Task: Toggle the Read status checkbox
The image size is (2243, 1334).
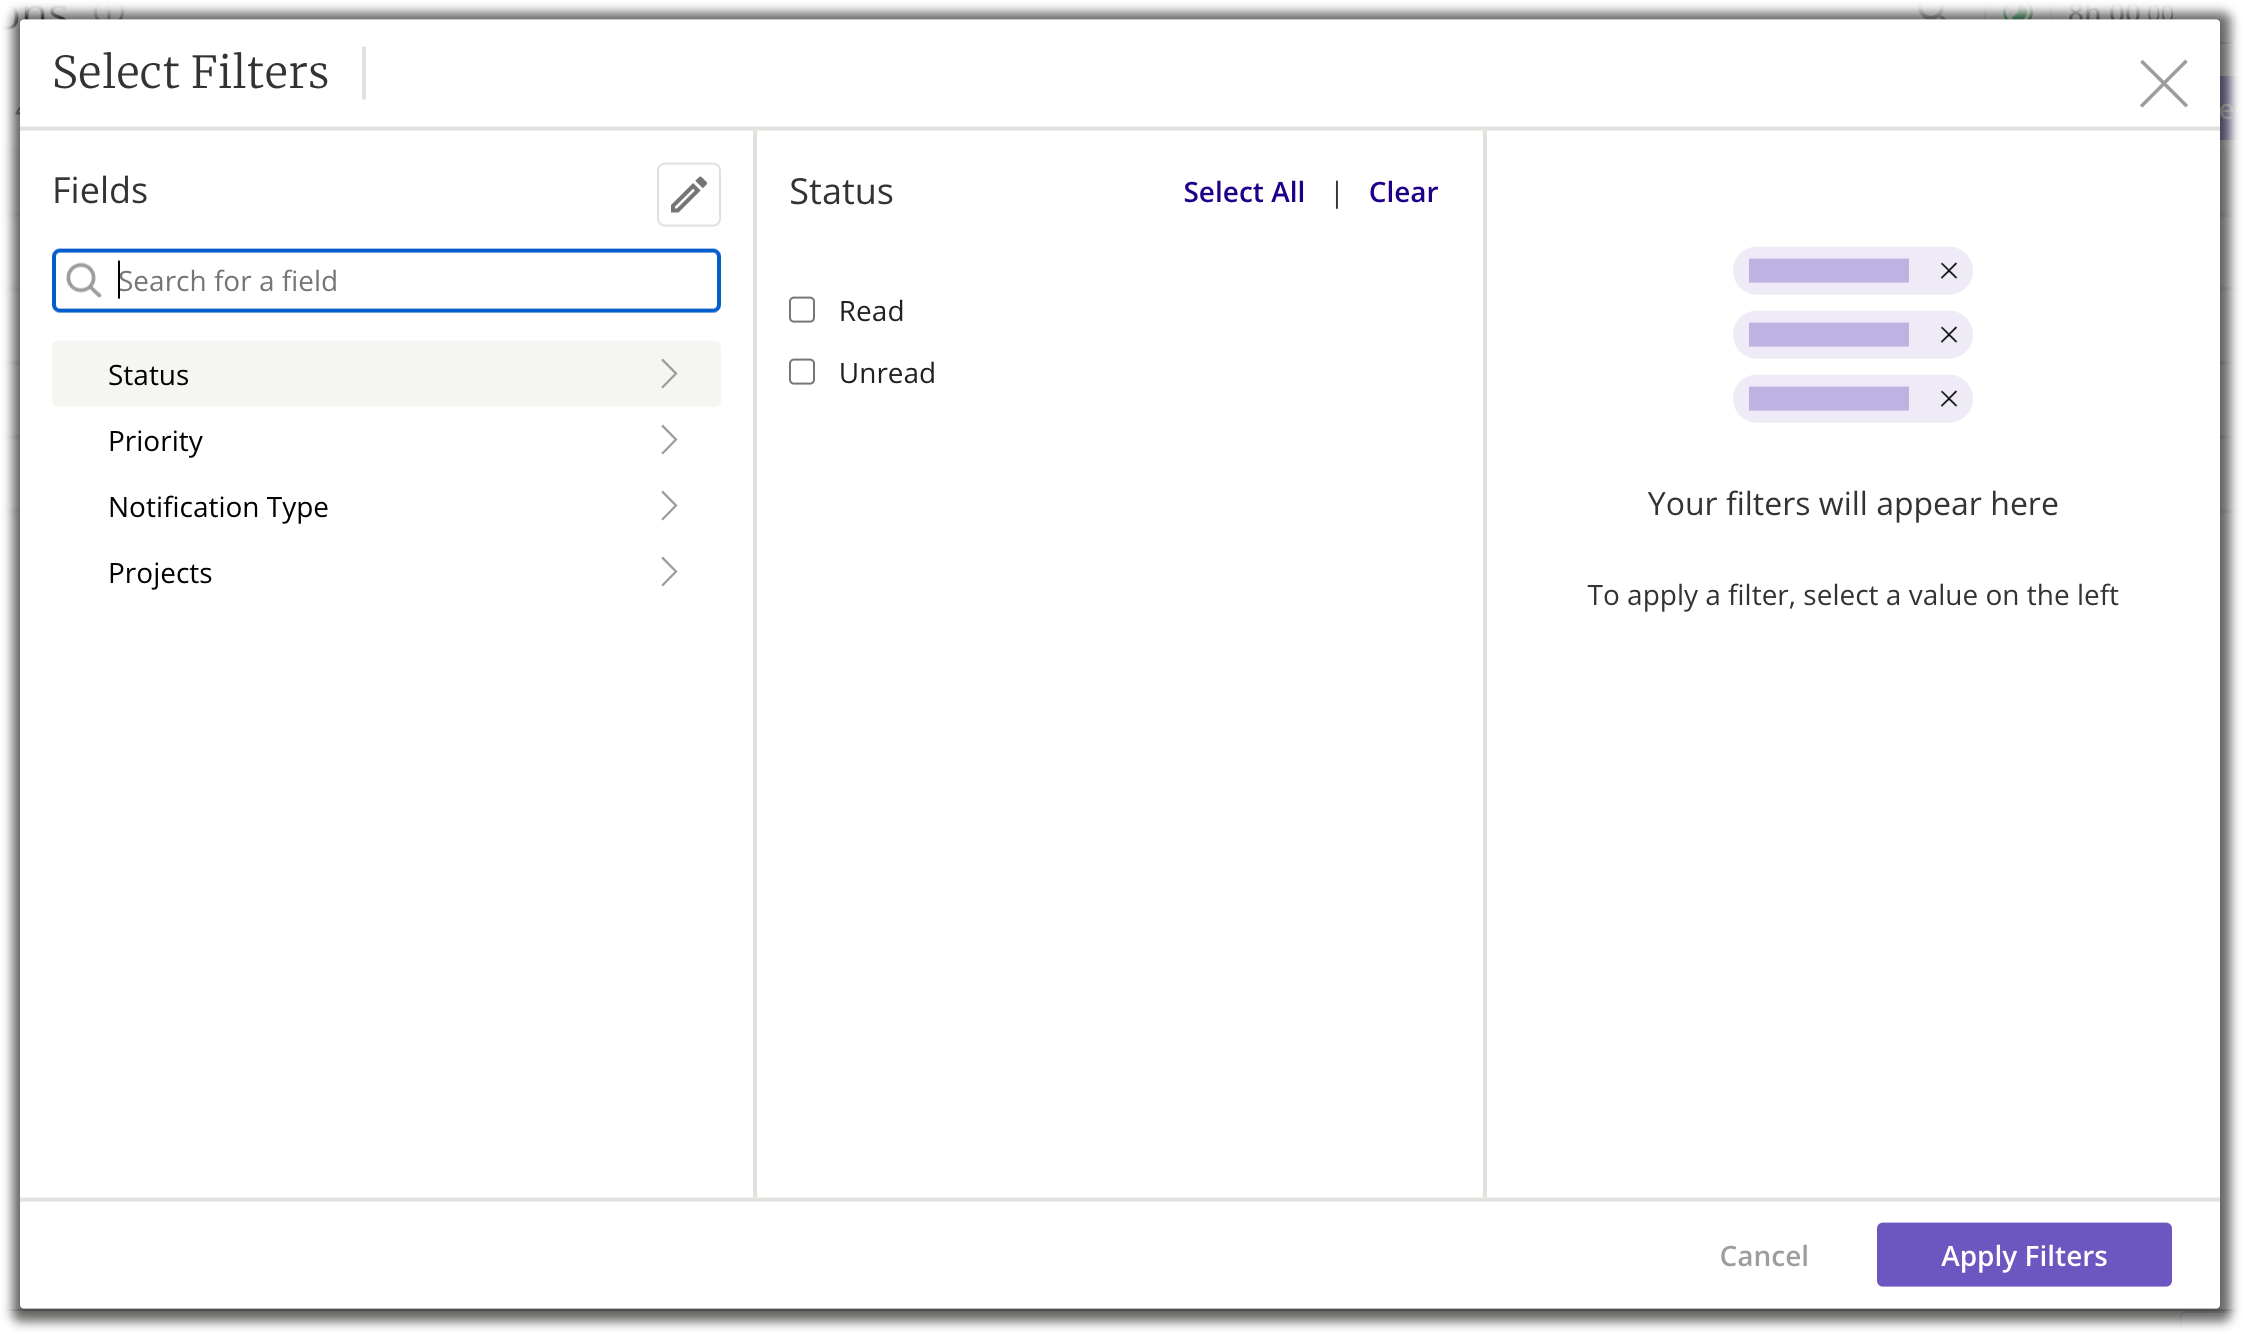Action: pos(803,310)
